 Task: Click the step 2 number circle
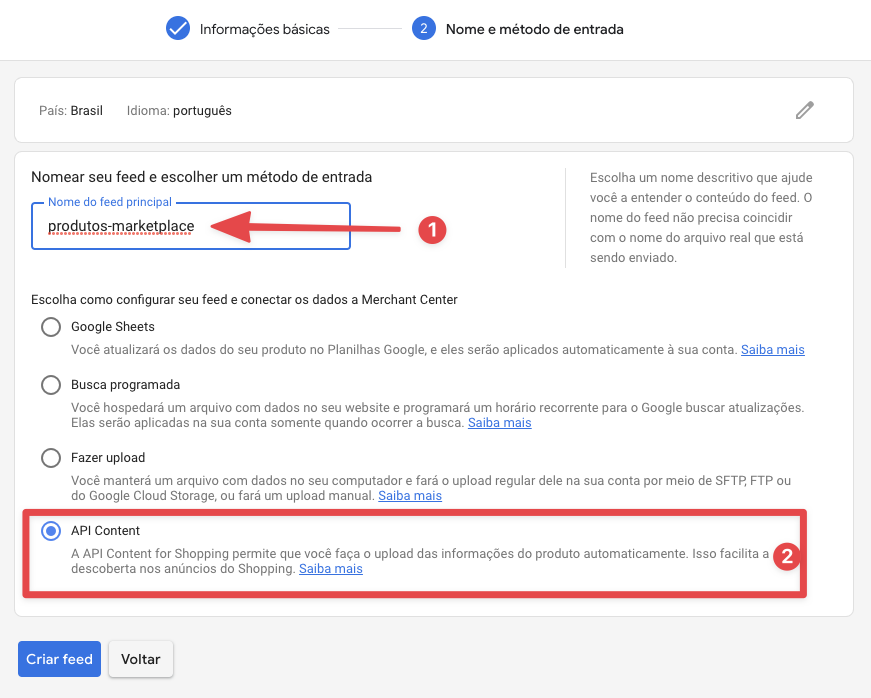click(423, 29)
